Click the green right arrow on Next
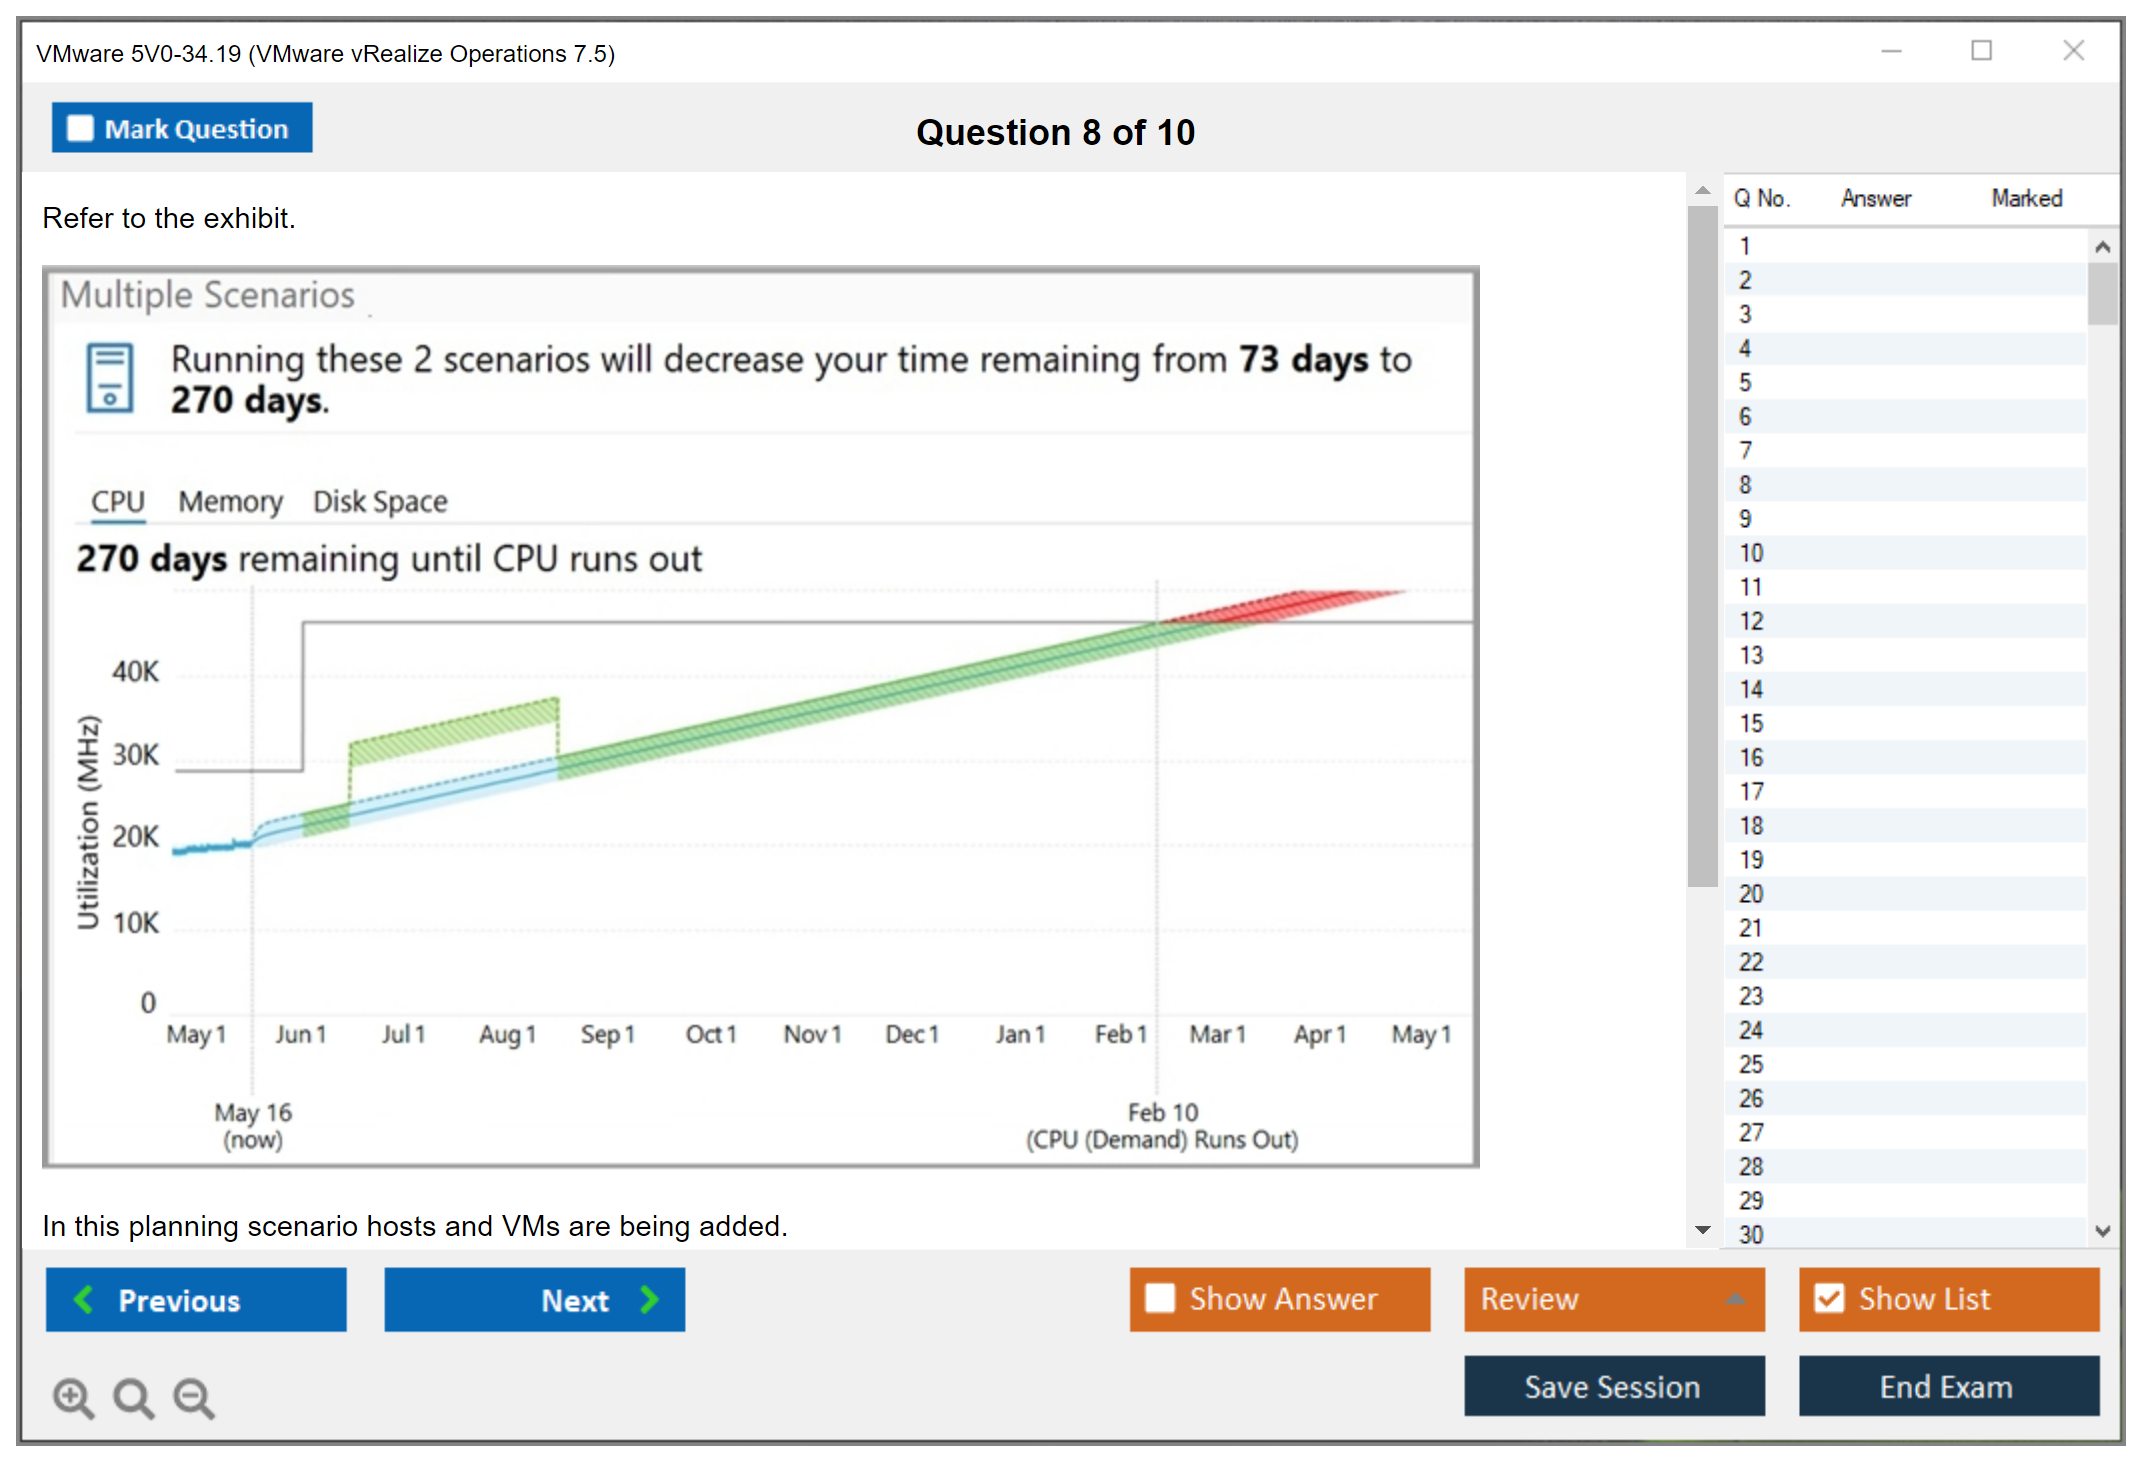This screenshot has width=2150, height=1470. click(650, 1299)
